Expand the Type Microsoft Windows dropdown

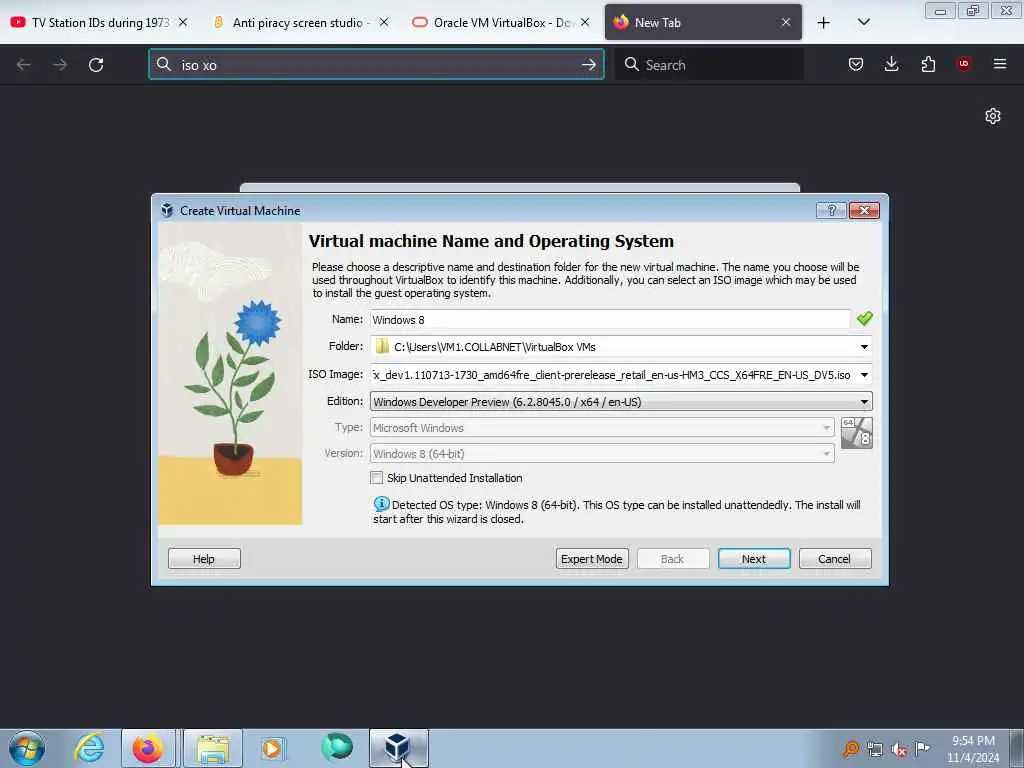click(601, 428)
